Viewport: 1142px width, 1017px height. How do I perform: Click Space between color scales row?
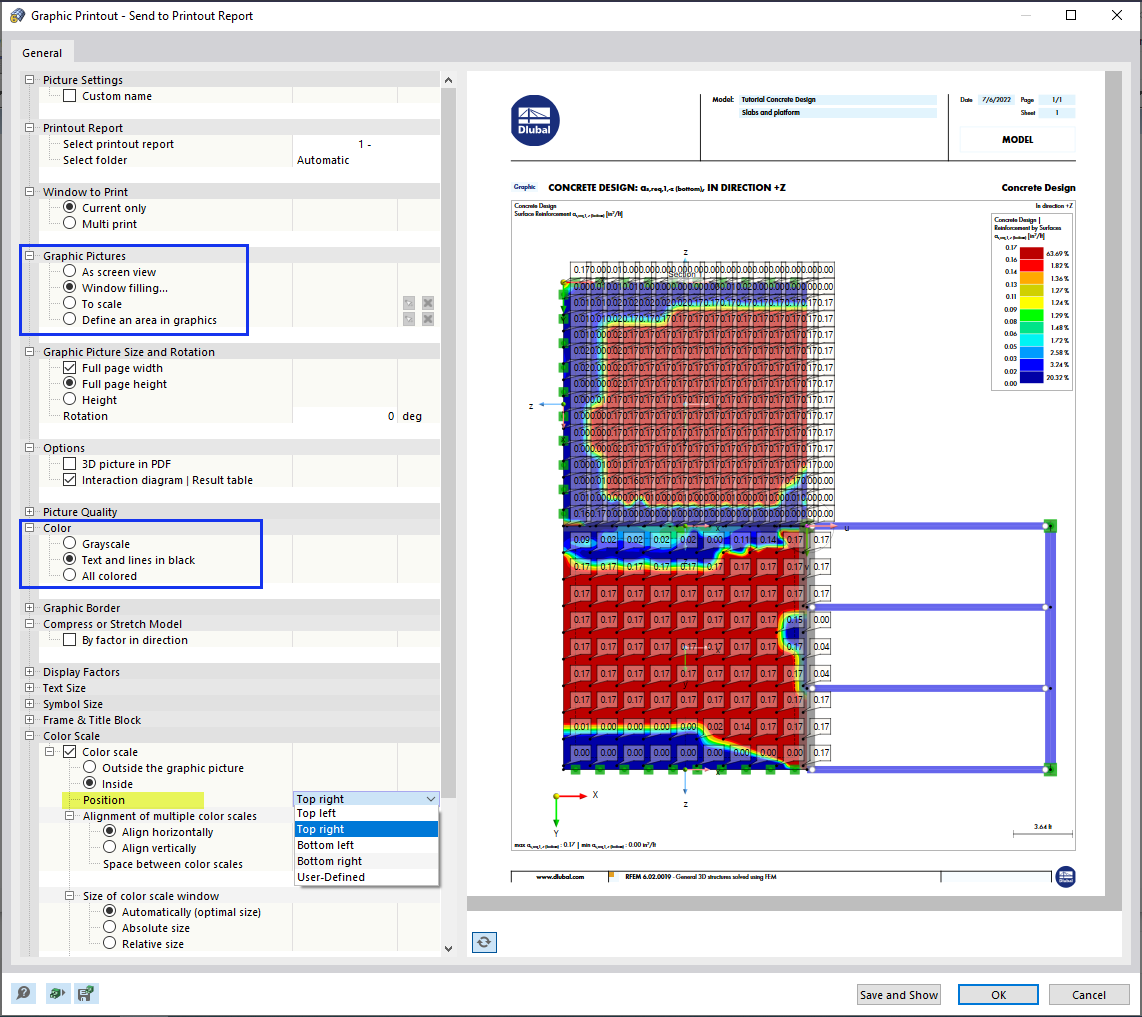pos(173,864)
